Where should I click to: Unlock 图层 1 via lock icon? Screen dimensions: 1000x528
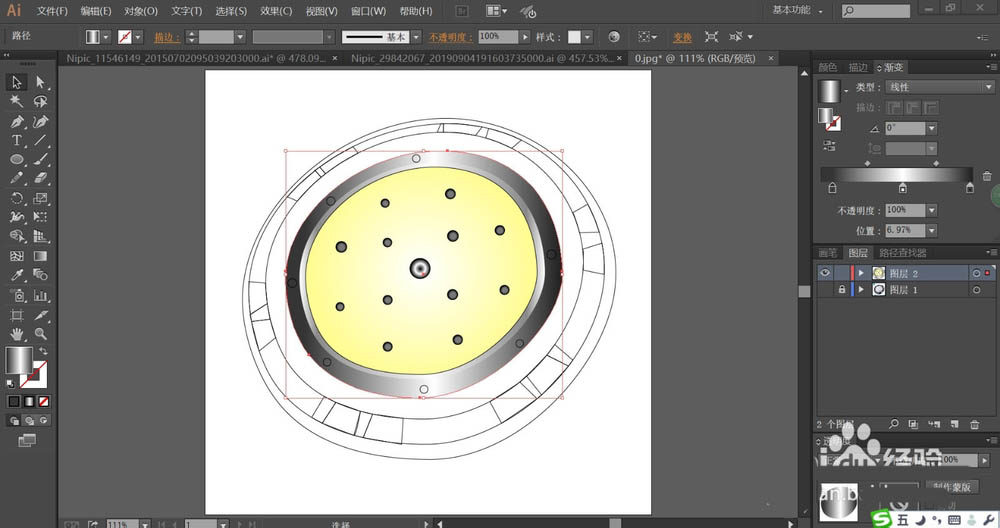(x=842, y=290)
